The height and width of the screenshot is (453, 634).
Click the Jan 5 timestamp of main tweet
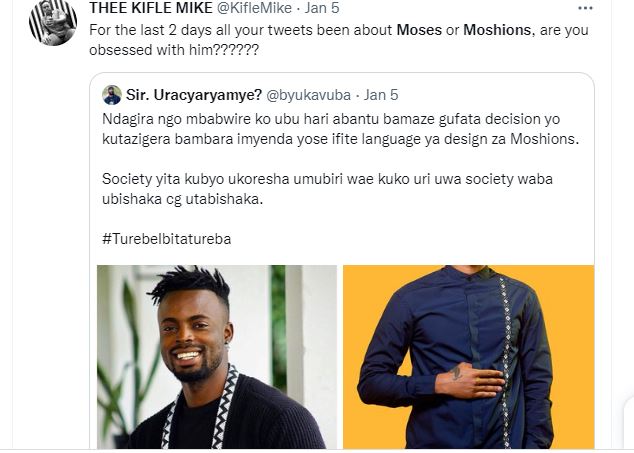tap(322, 8)
